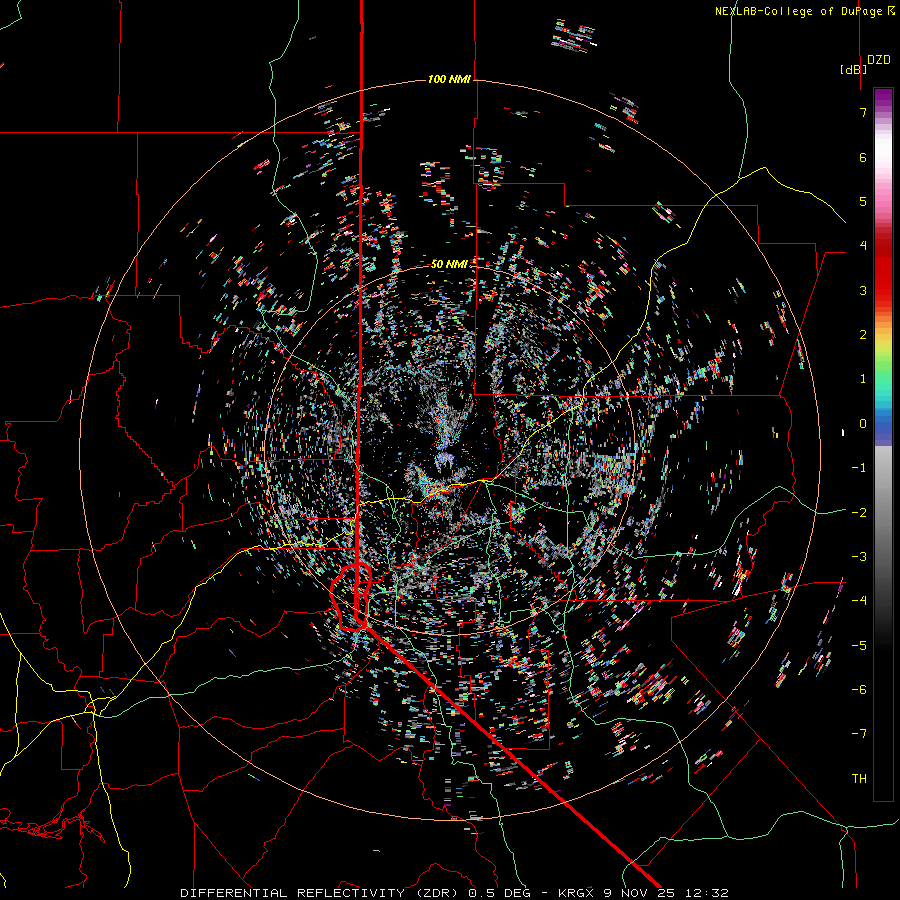Click the -1 value on the scale
This screenshot has height=900, width=900.
click(x=859, y=468)
